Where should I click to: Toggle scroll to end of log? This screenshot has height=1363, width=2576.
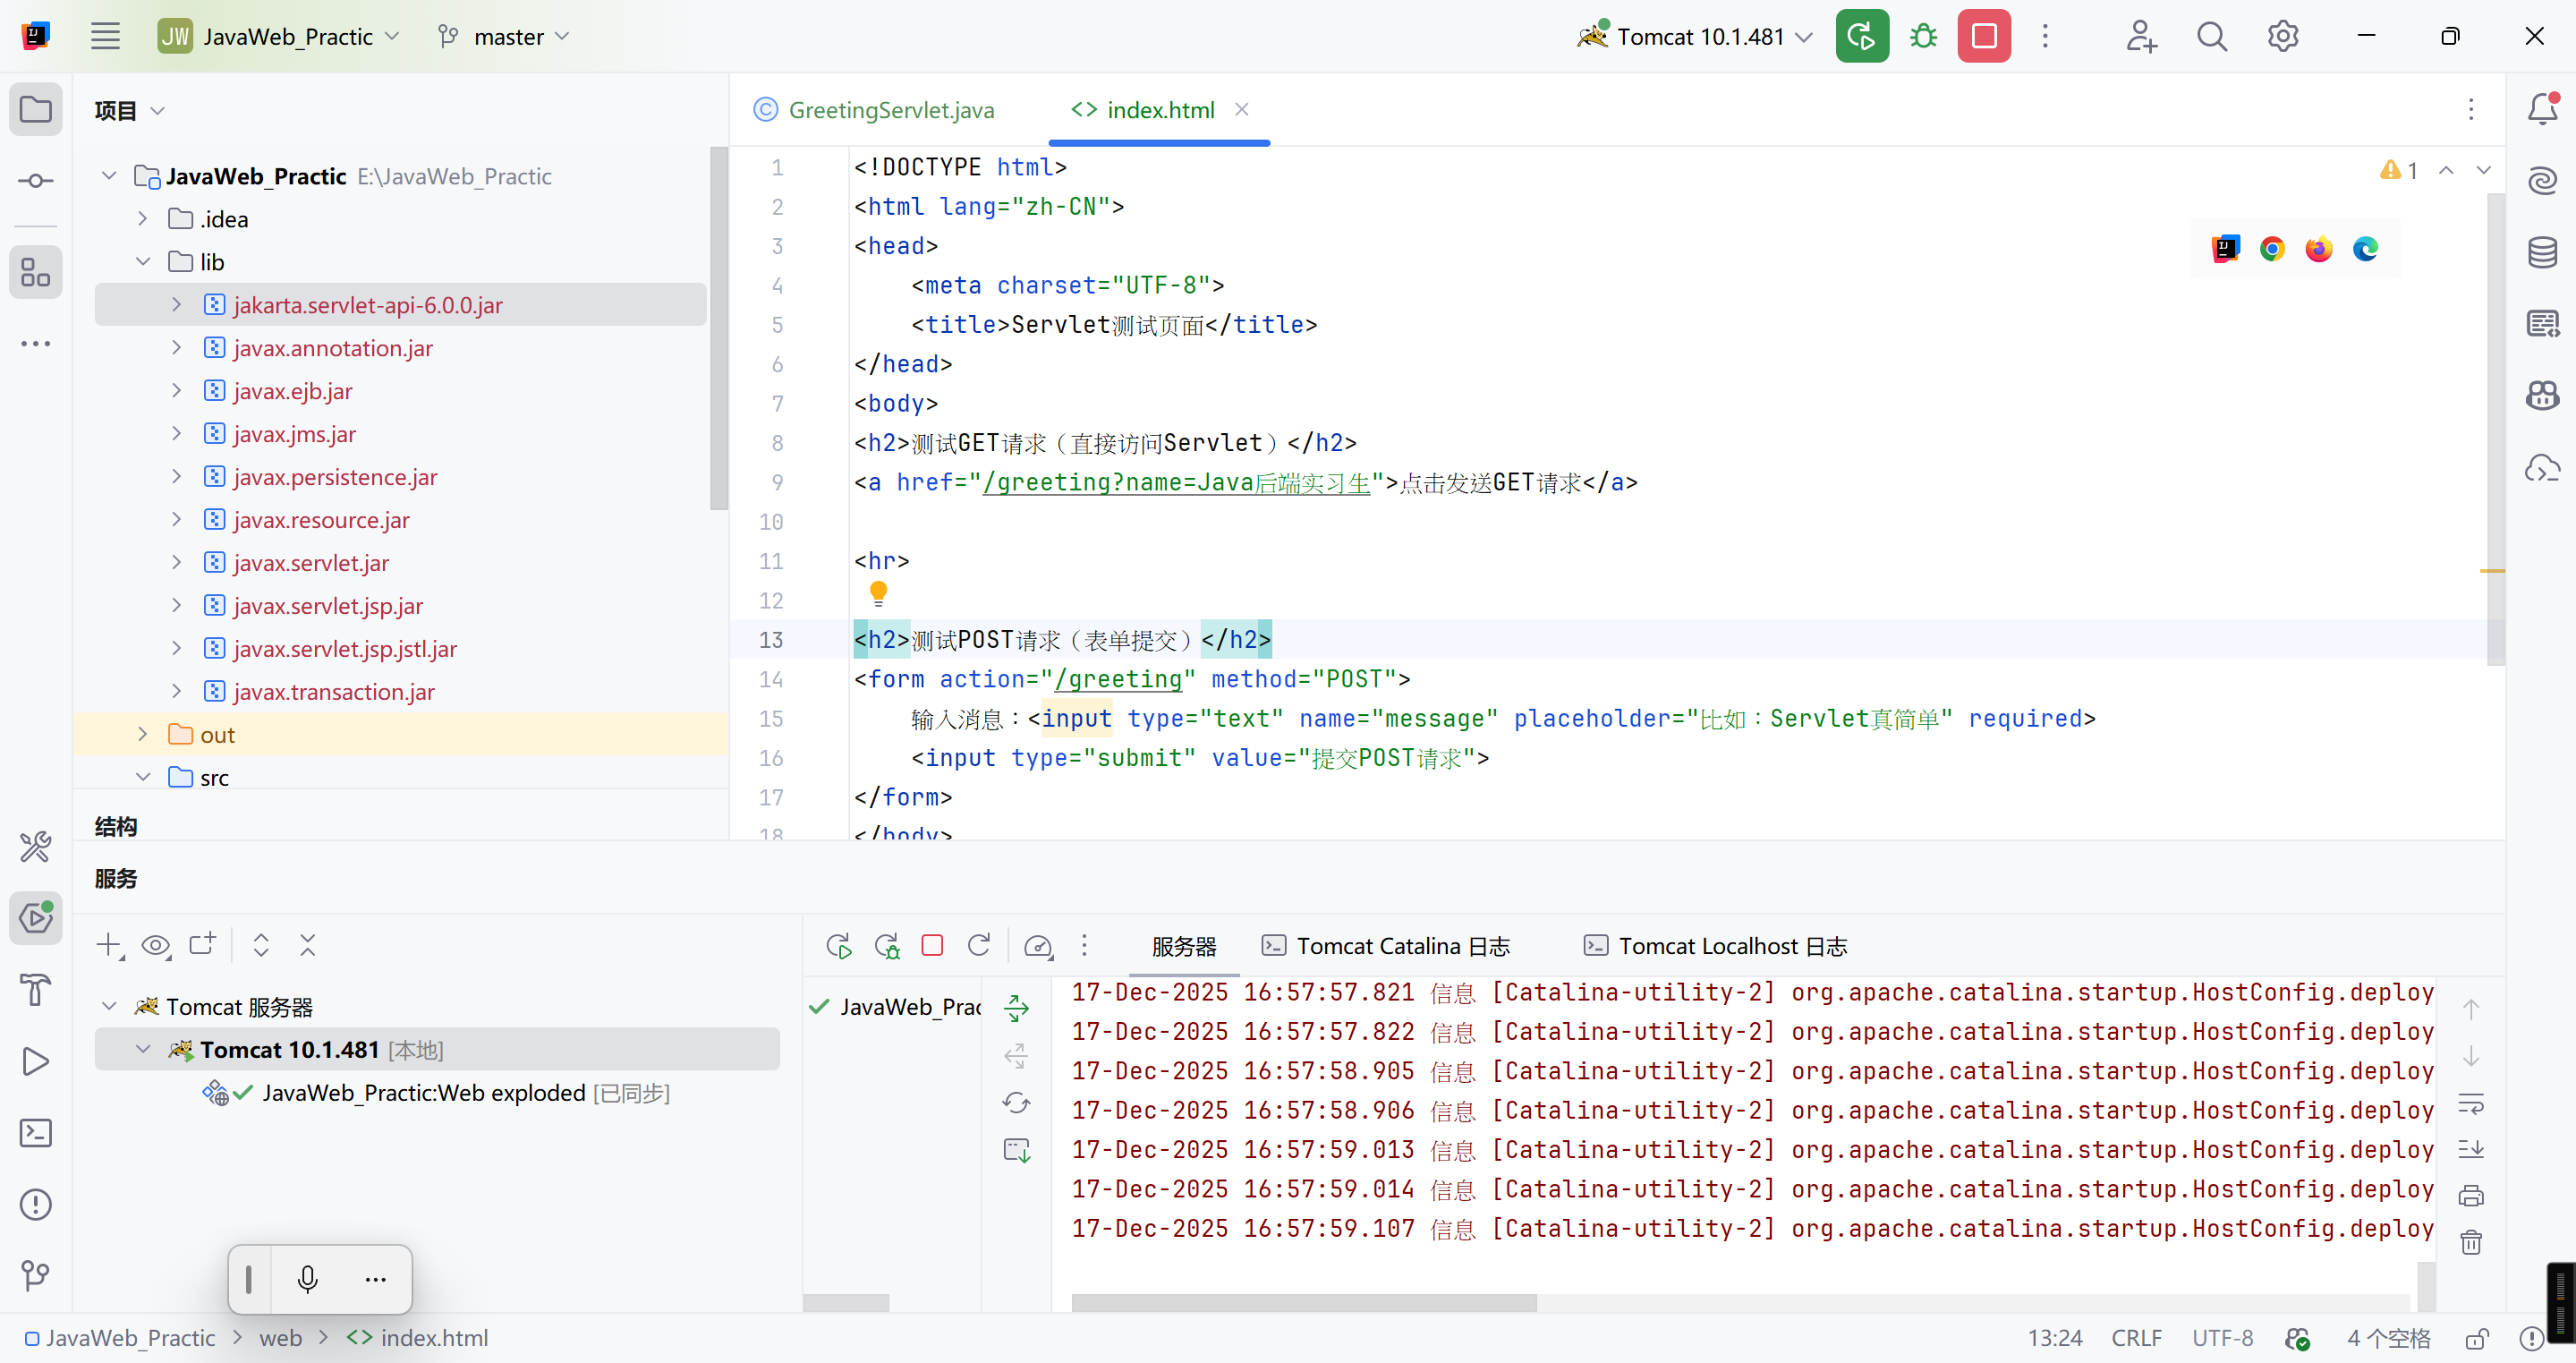pos(2471,1149)
